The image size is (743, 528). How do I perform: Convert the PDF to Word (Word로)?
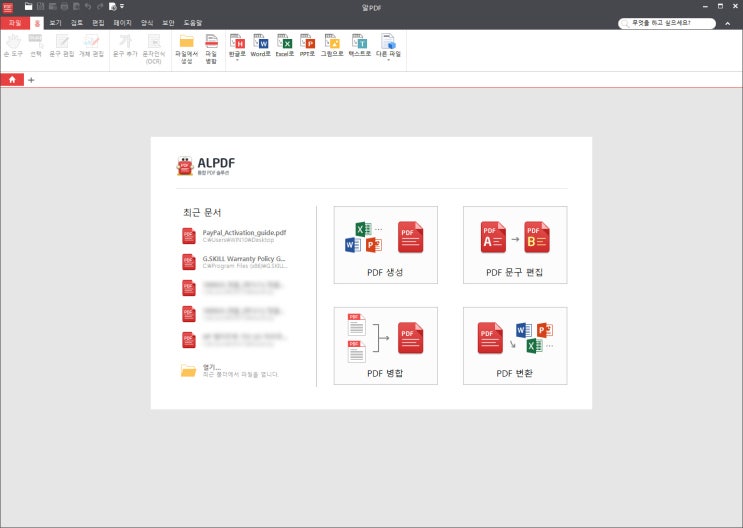coord(261,46)
